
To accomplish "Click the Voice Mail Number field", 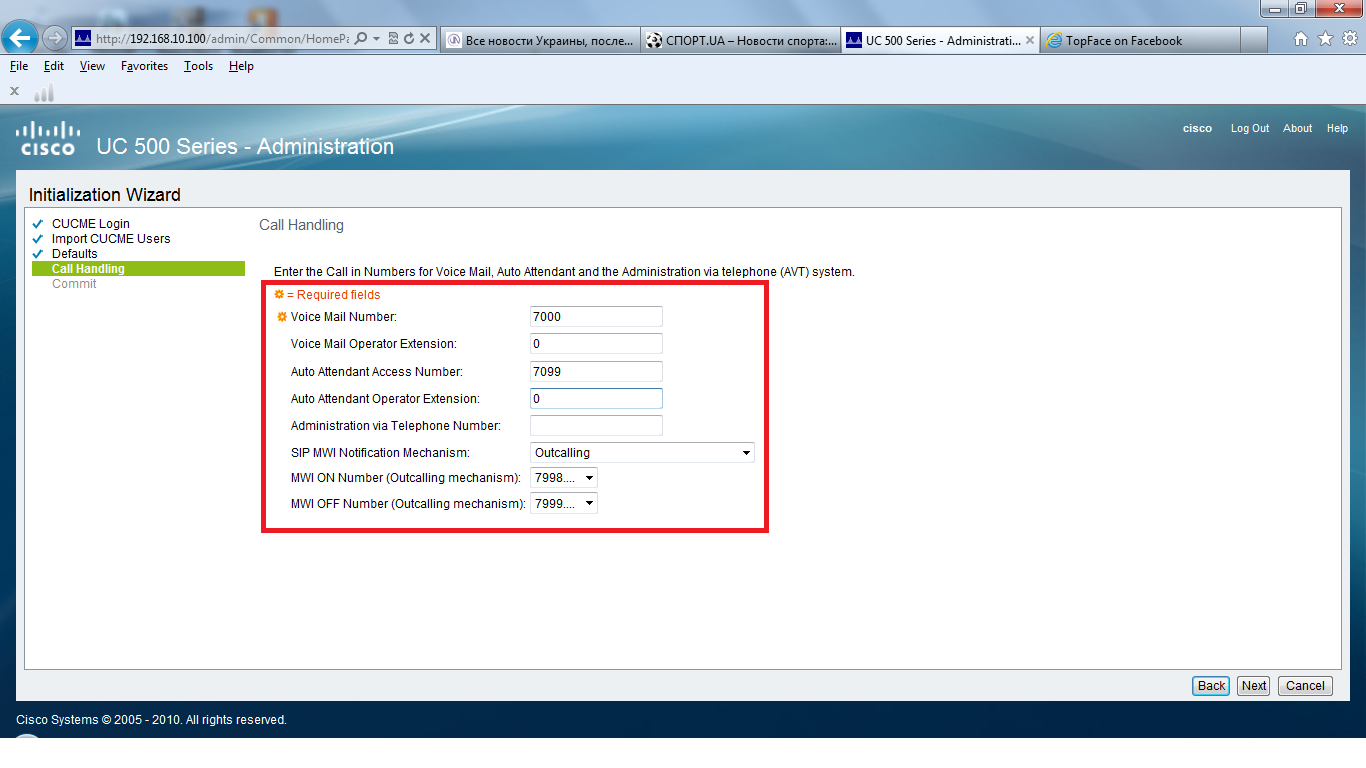I will 595,316.
